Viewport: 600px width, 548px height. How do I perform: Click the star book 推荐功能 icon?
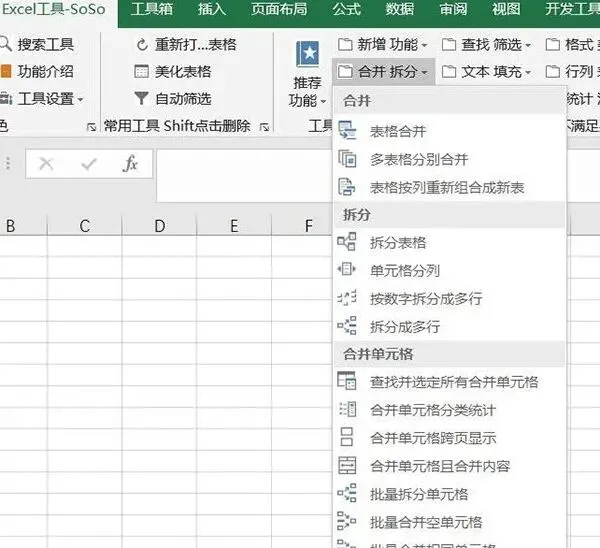coord(308,54)
